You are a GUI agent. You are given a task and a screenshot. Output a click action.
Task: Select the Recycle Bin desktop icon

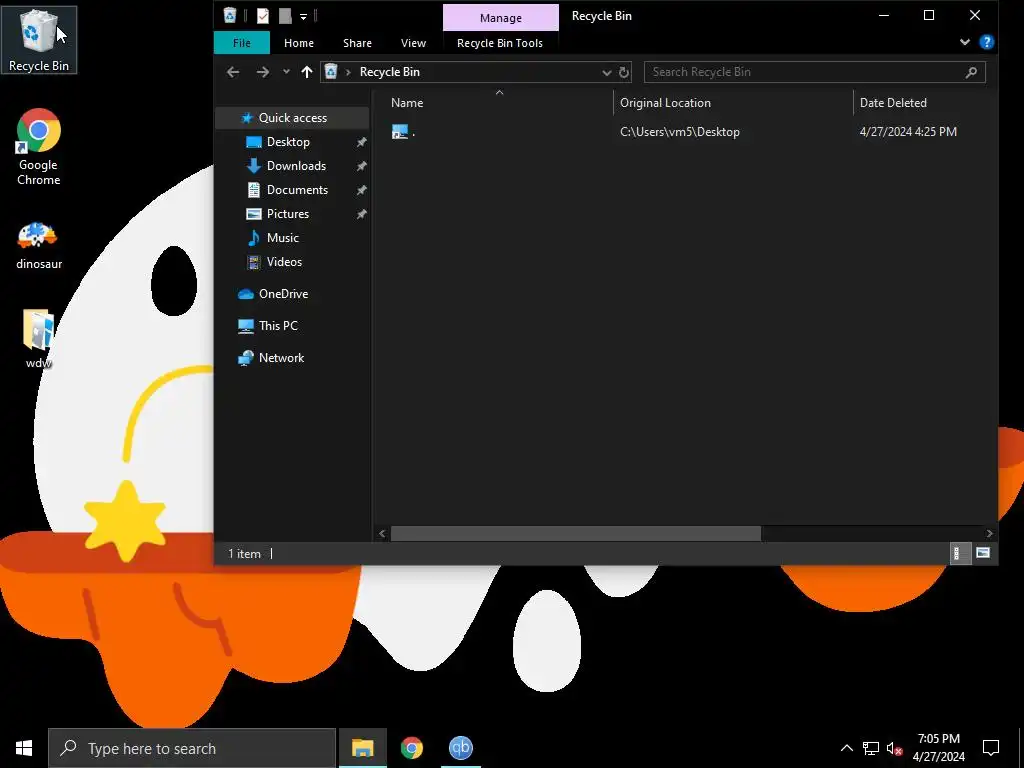point(39,40)
